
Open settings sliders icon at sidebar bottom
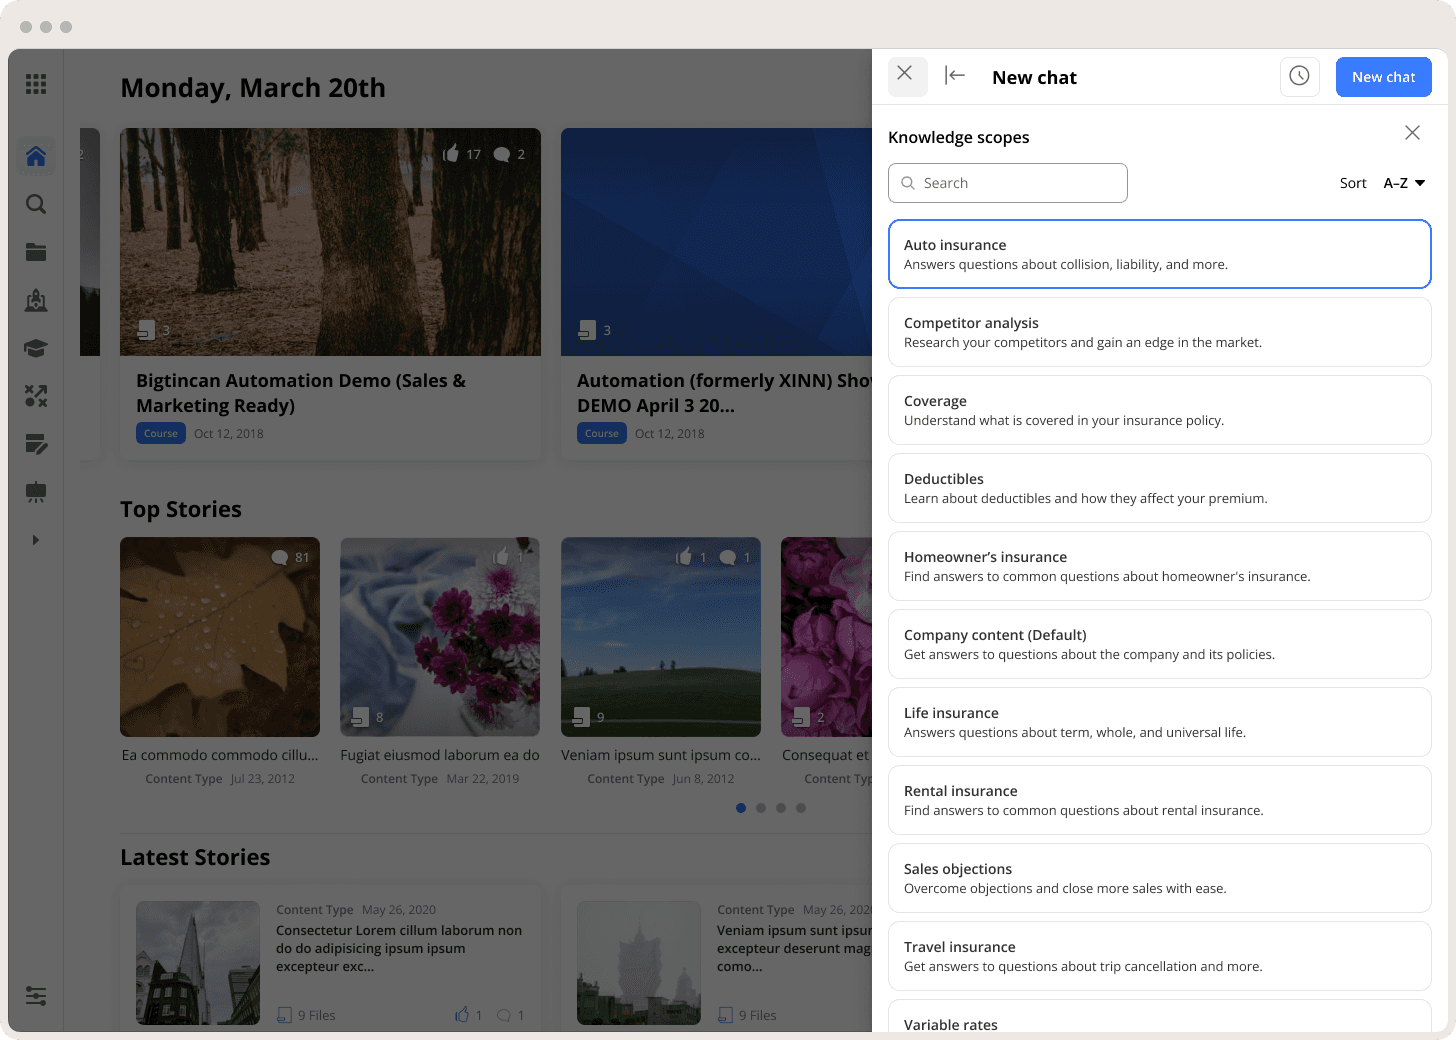36,996
